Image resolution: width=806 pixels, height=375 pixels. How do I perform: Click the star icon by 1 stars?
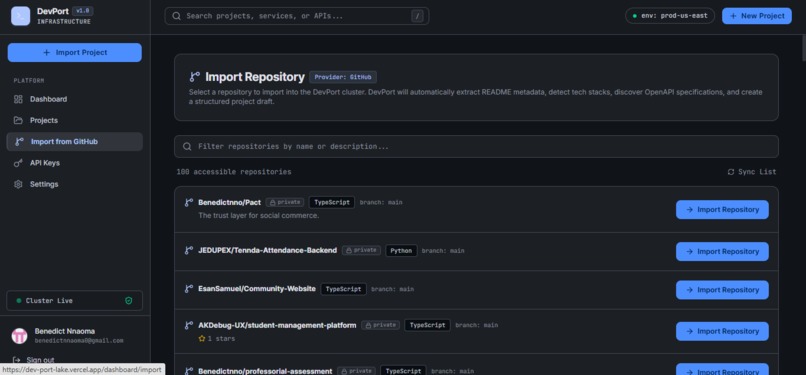pyautogui.click(x=202, y=339)
